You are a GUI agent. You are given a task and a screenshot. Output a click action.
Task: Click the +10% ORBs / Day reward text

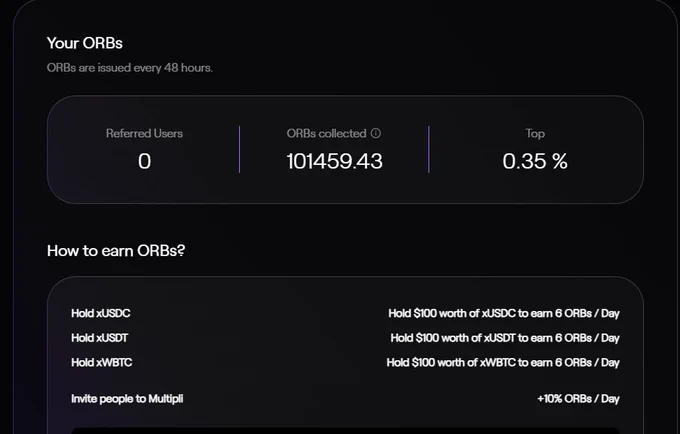tap(578, 398)
